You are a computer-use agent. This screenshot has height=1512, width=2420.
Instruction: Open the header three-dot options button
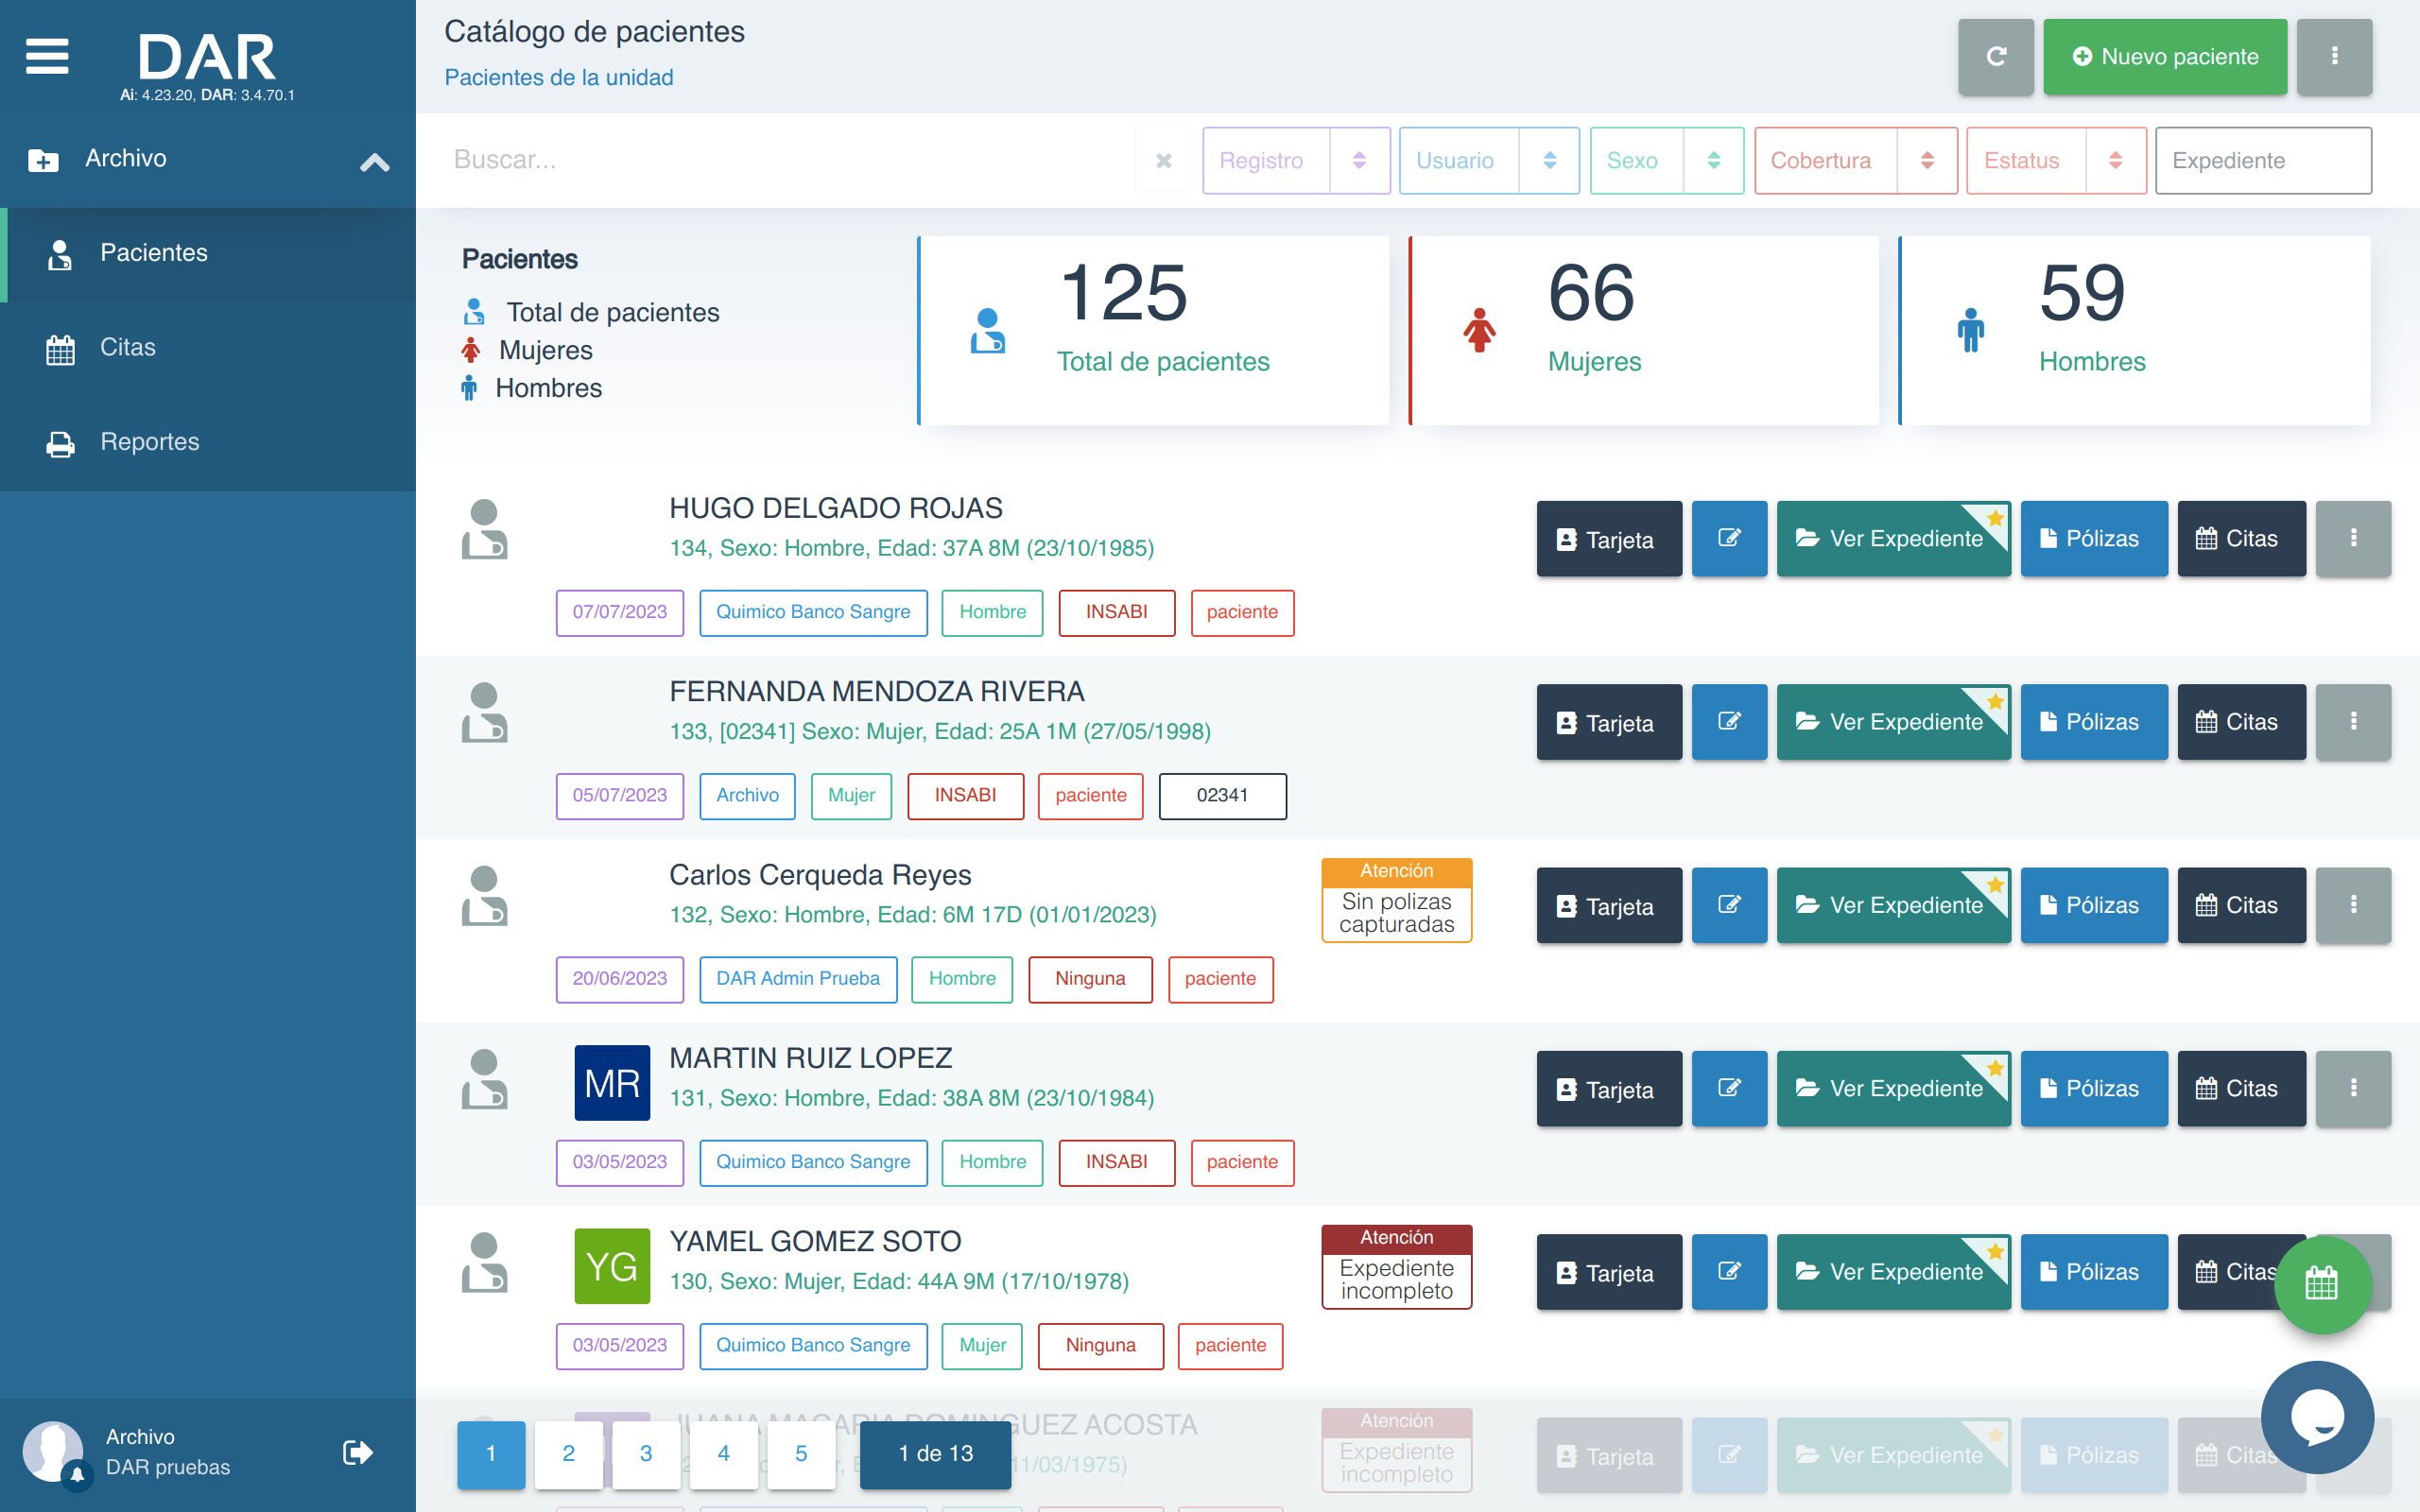[x=2334, y=57]
